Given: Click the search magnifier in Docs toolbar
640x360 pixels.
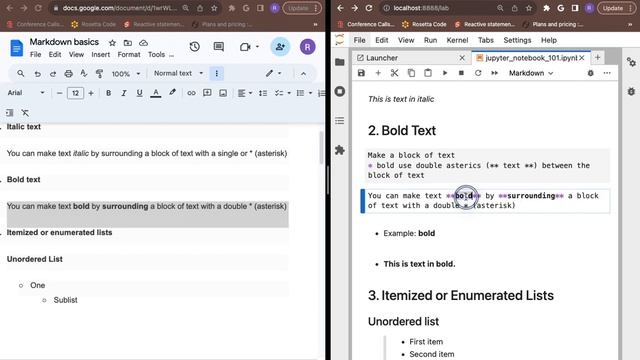Looking at the screenshot, I should (20, 73).
